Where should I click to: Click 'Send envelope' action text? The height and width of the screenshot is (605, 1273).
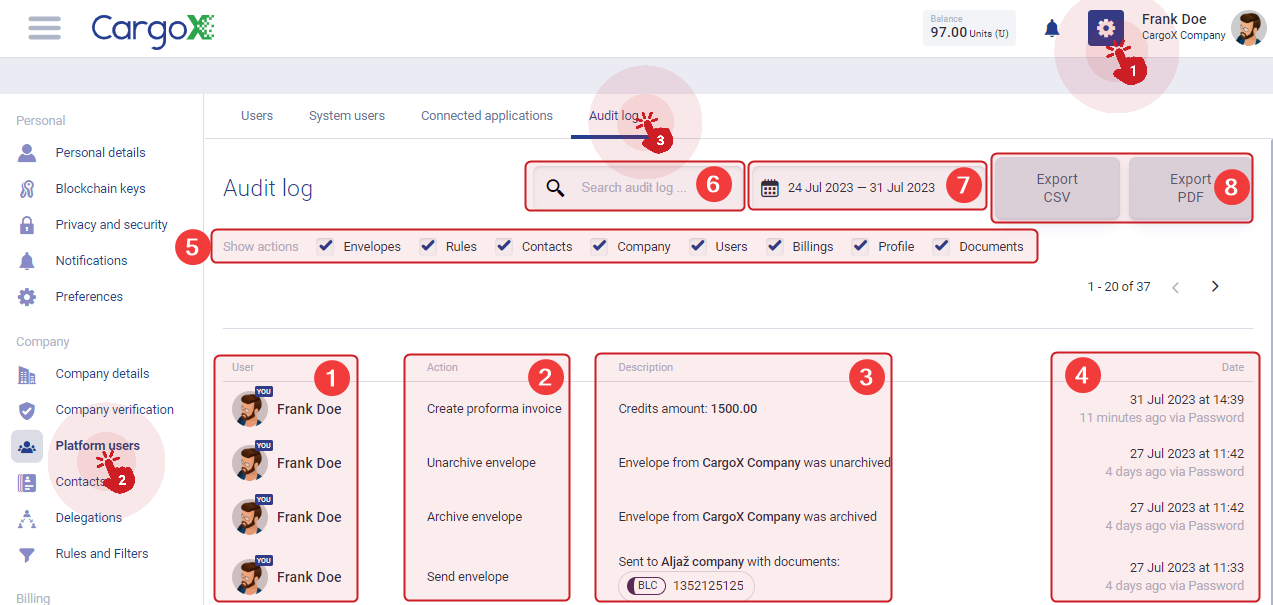pyautogui.click(x=468, y=577)
